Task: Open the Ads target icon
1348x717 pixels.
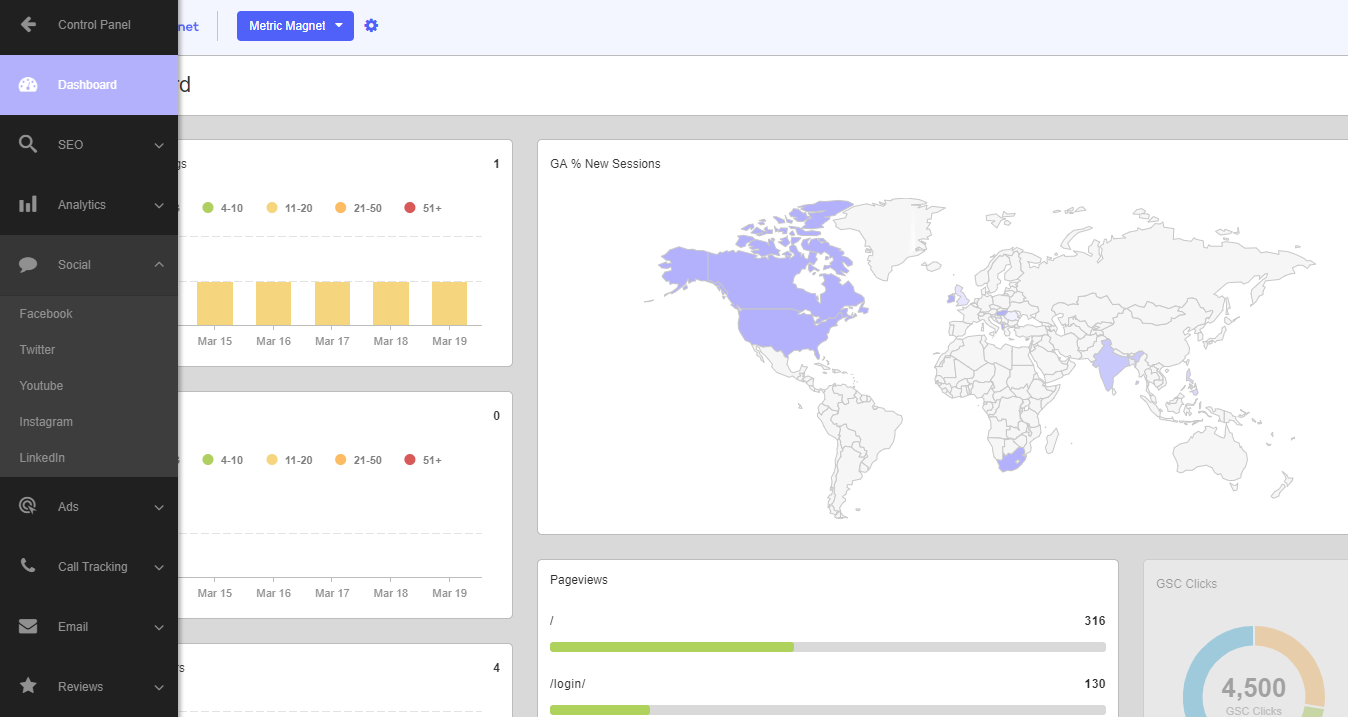Action: tap(28, 507)
